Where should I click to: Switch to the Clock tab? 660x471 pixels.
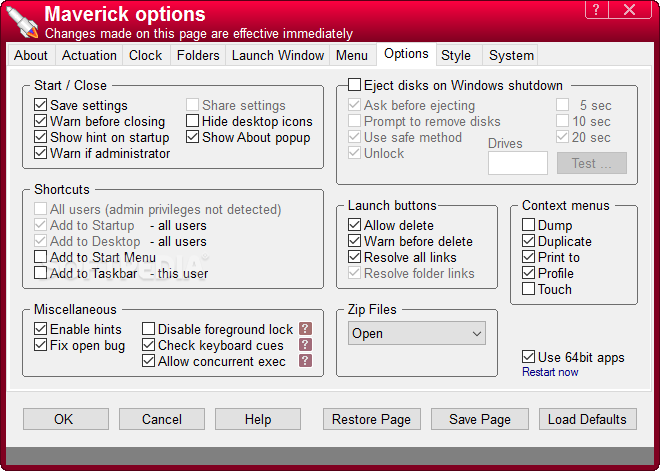click(146, 55)
